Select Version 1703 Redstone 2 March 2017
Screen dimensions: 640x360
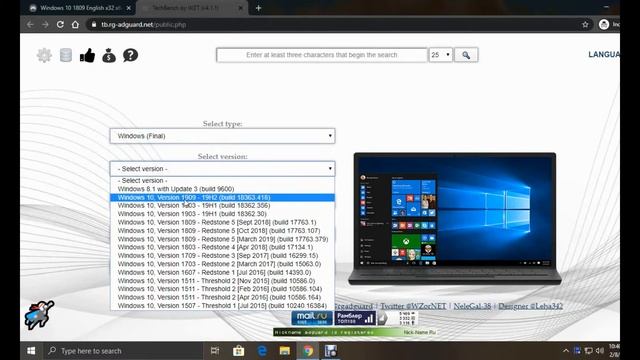pyautogui.click(x=222, y=264)
